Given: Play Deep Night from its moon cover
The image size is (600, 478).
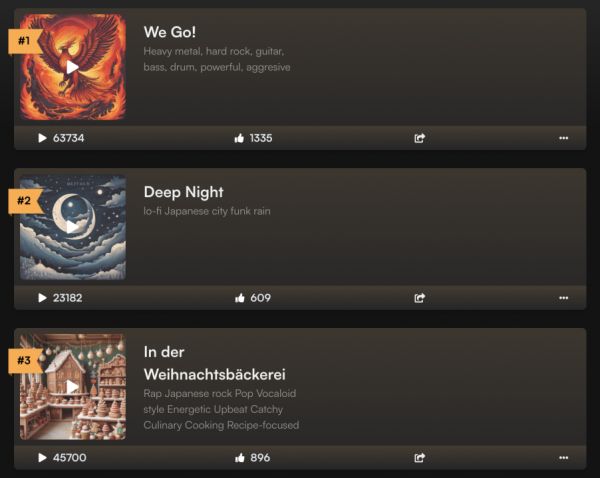Looking at the screenshot, I should click(73, 227).
